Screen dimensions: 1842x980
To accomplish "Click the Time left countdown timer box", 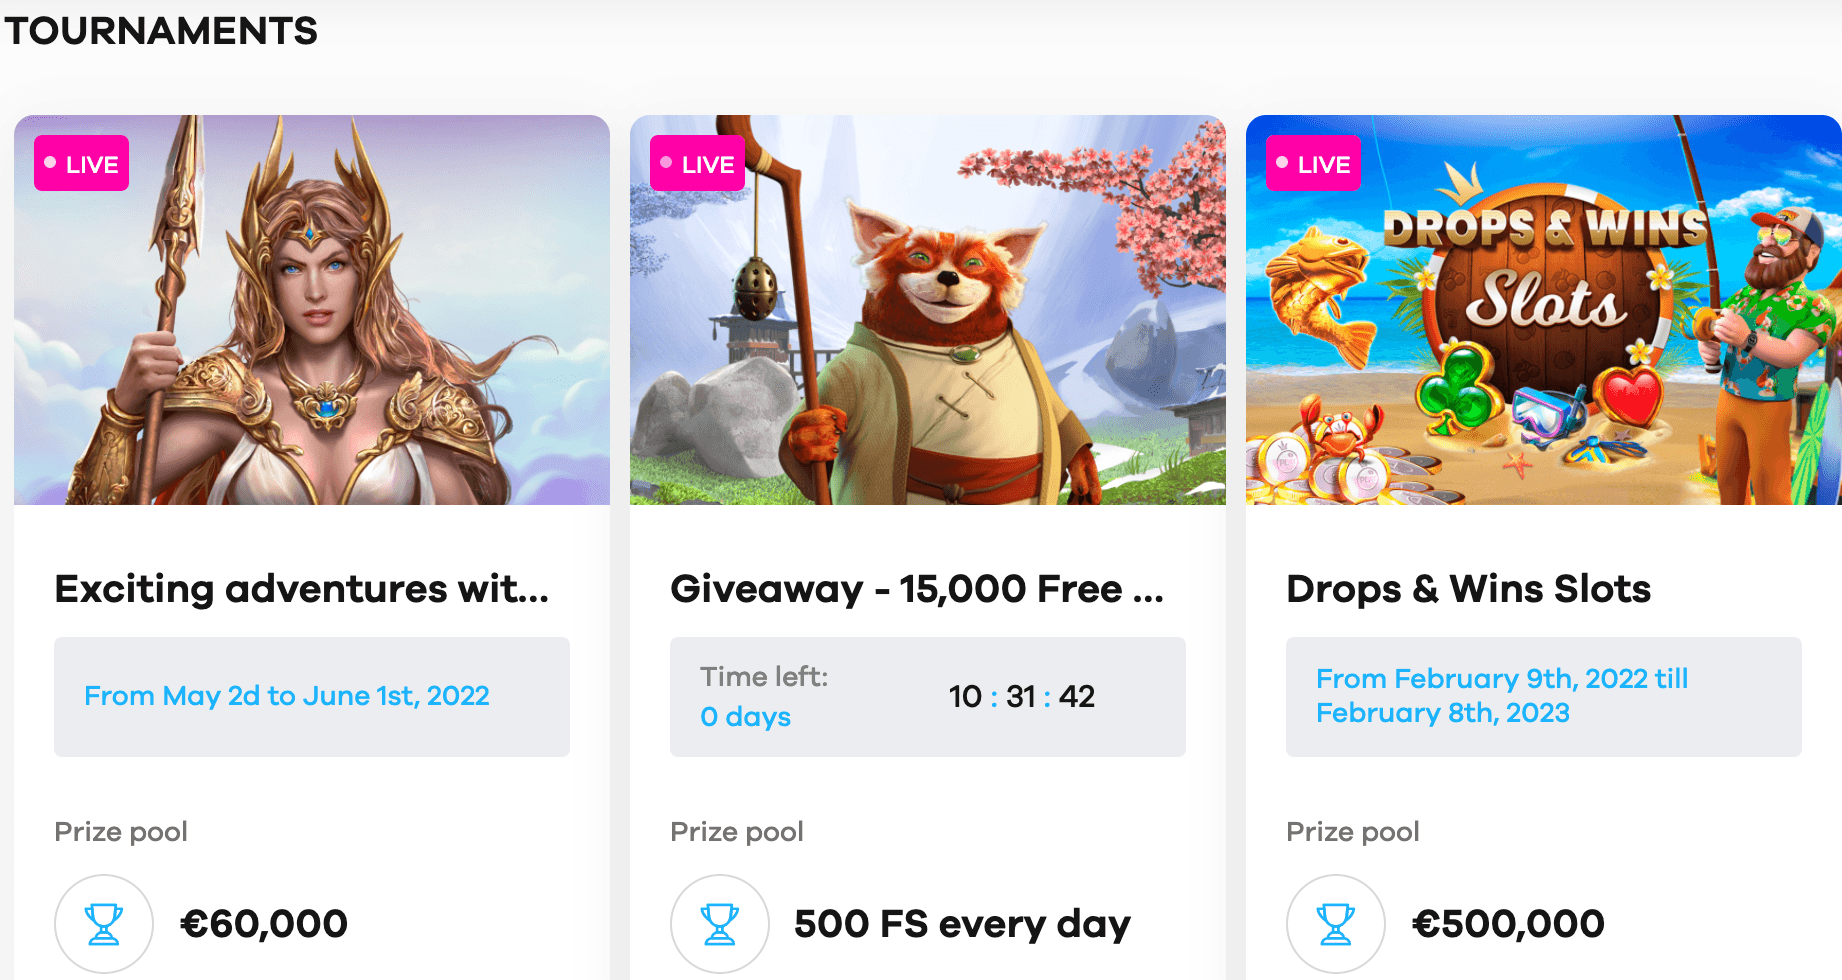I will 928,697.
